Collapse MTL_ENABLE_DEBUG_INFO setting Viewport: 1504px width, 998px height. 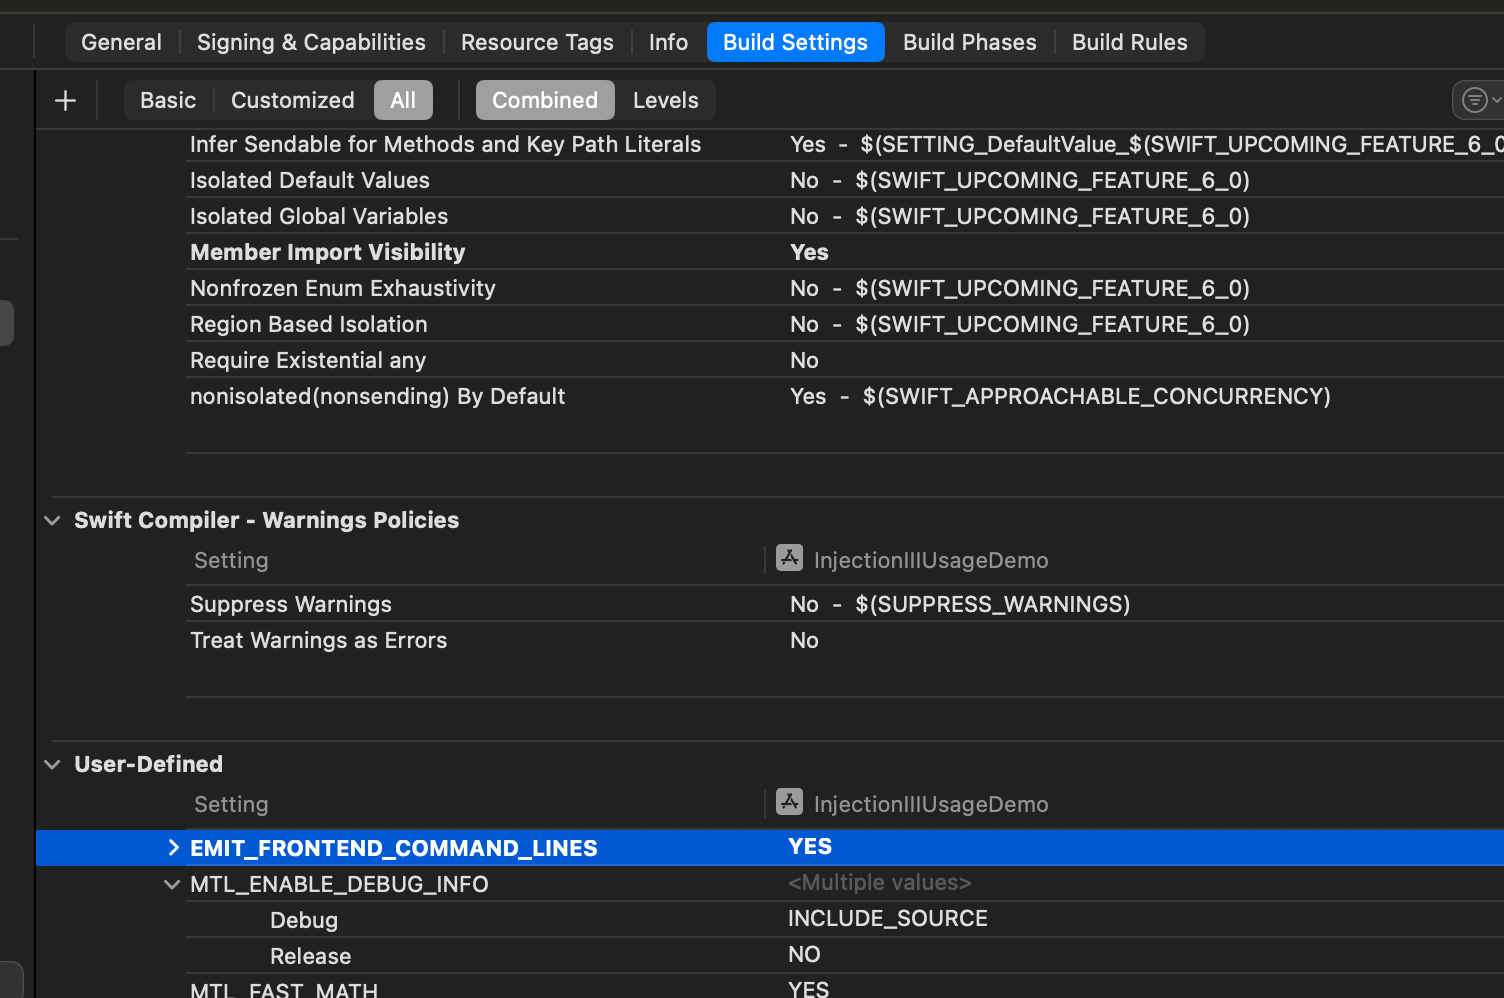click(172, 884)
